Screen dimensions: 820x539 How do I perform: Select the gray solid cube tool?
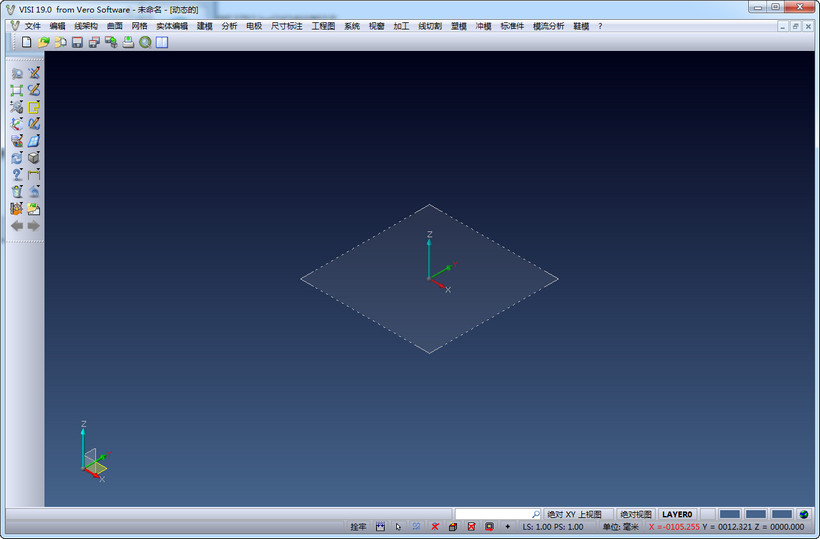click(x=34, y=157)
